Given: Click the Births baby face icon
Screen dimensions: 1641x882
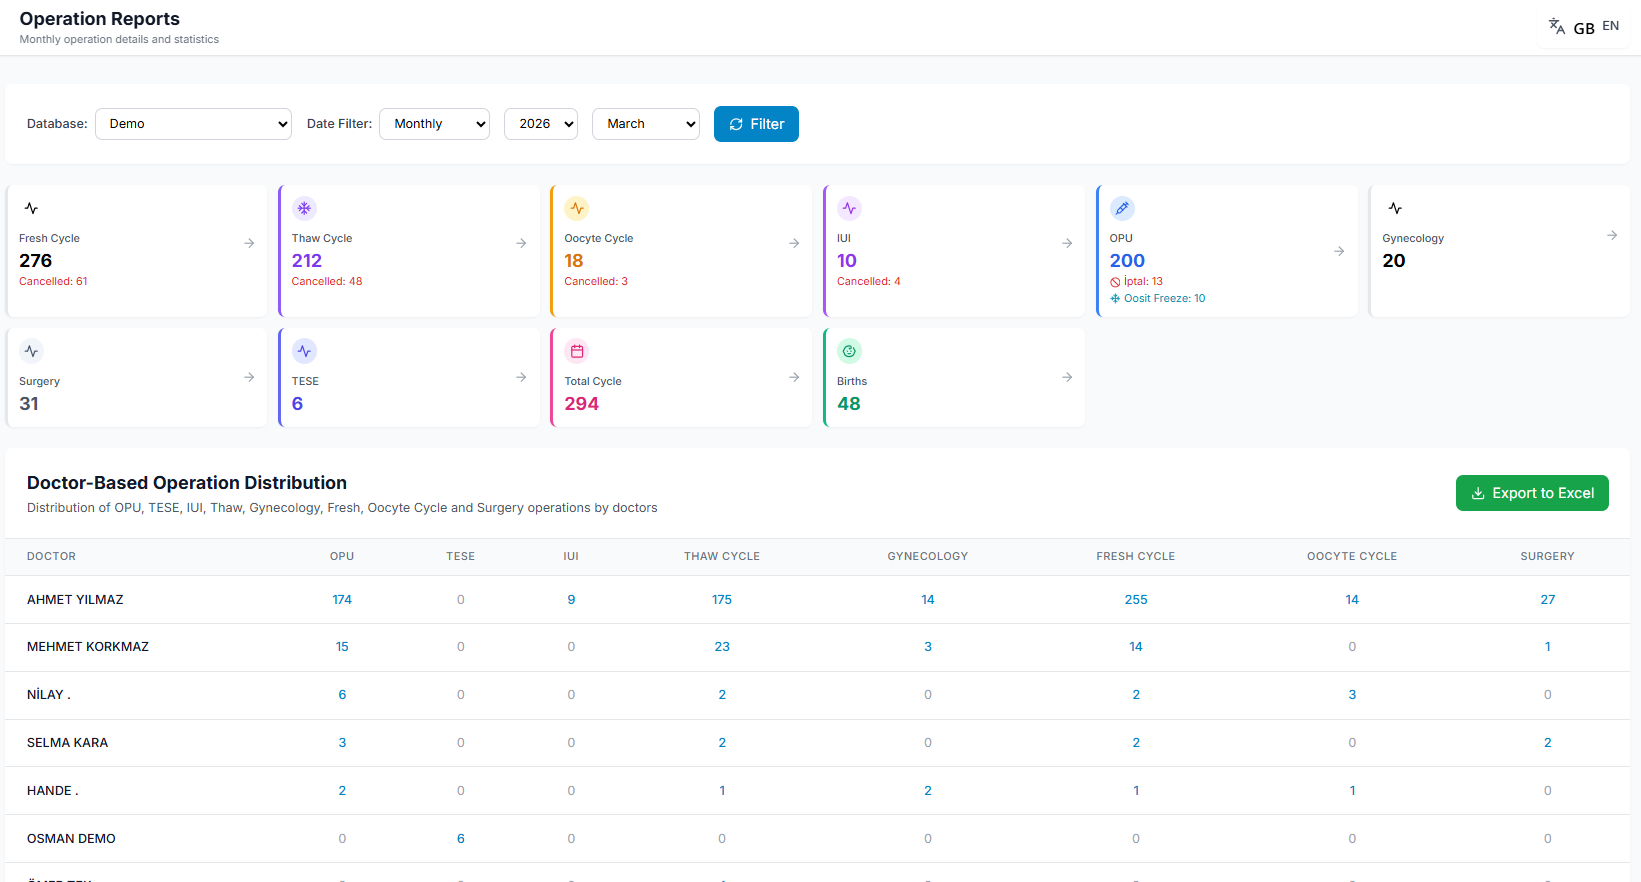Looking at the screenshot, I should pyautogui.click(x=849, y=351).
